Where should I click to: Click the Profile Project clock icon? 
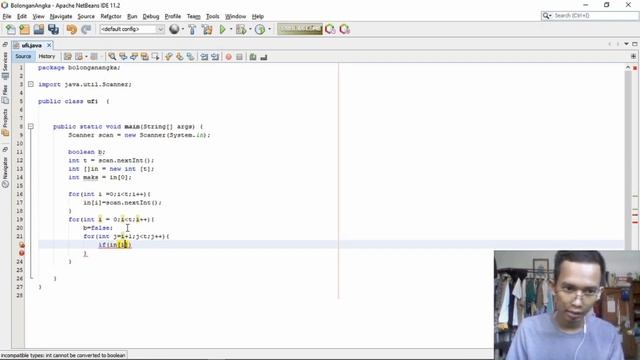point(260,29)
